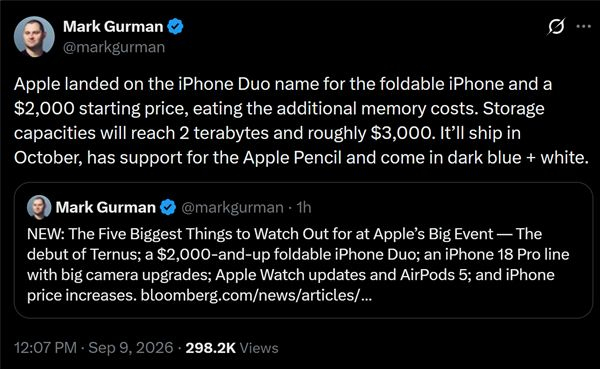
Task: Click the main tweet's opening line about iPhone Duo name
Action: [x=283, y=84]
